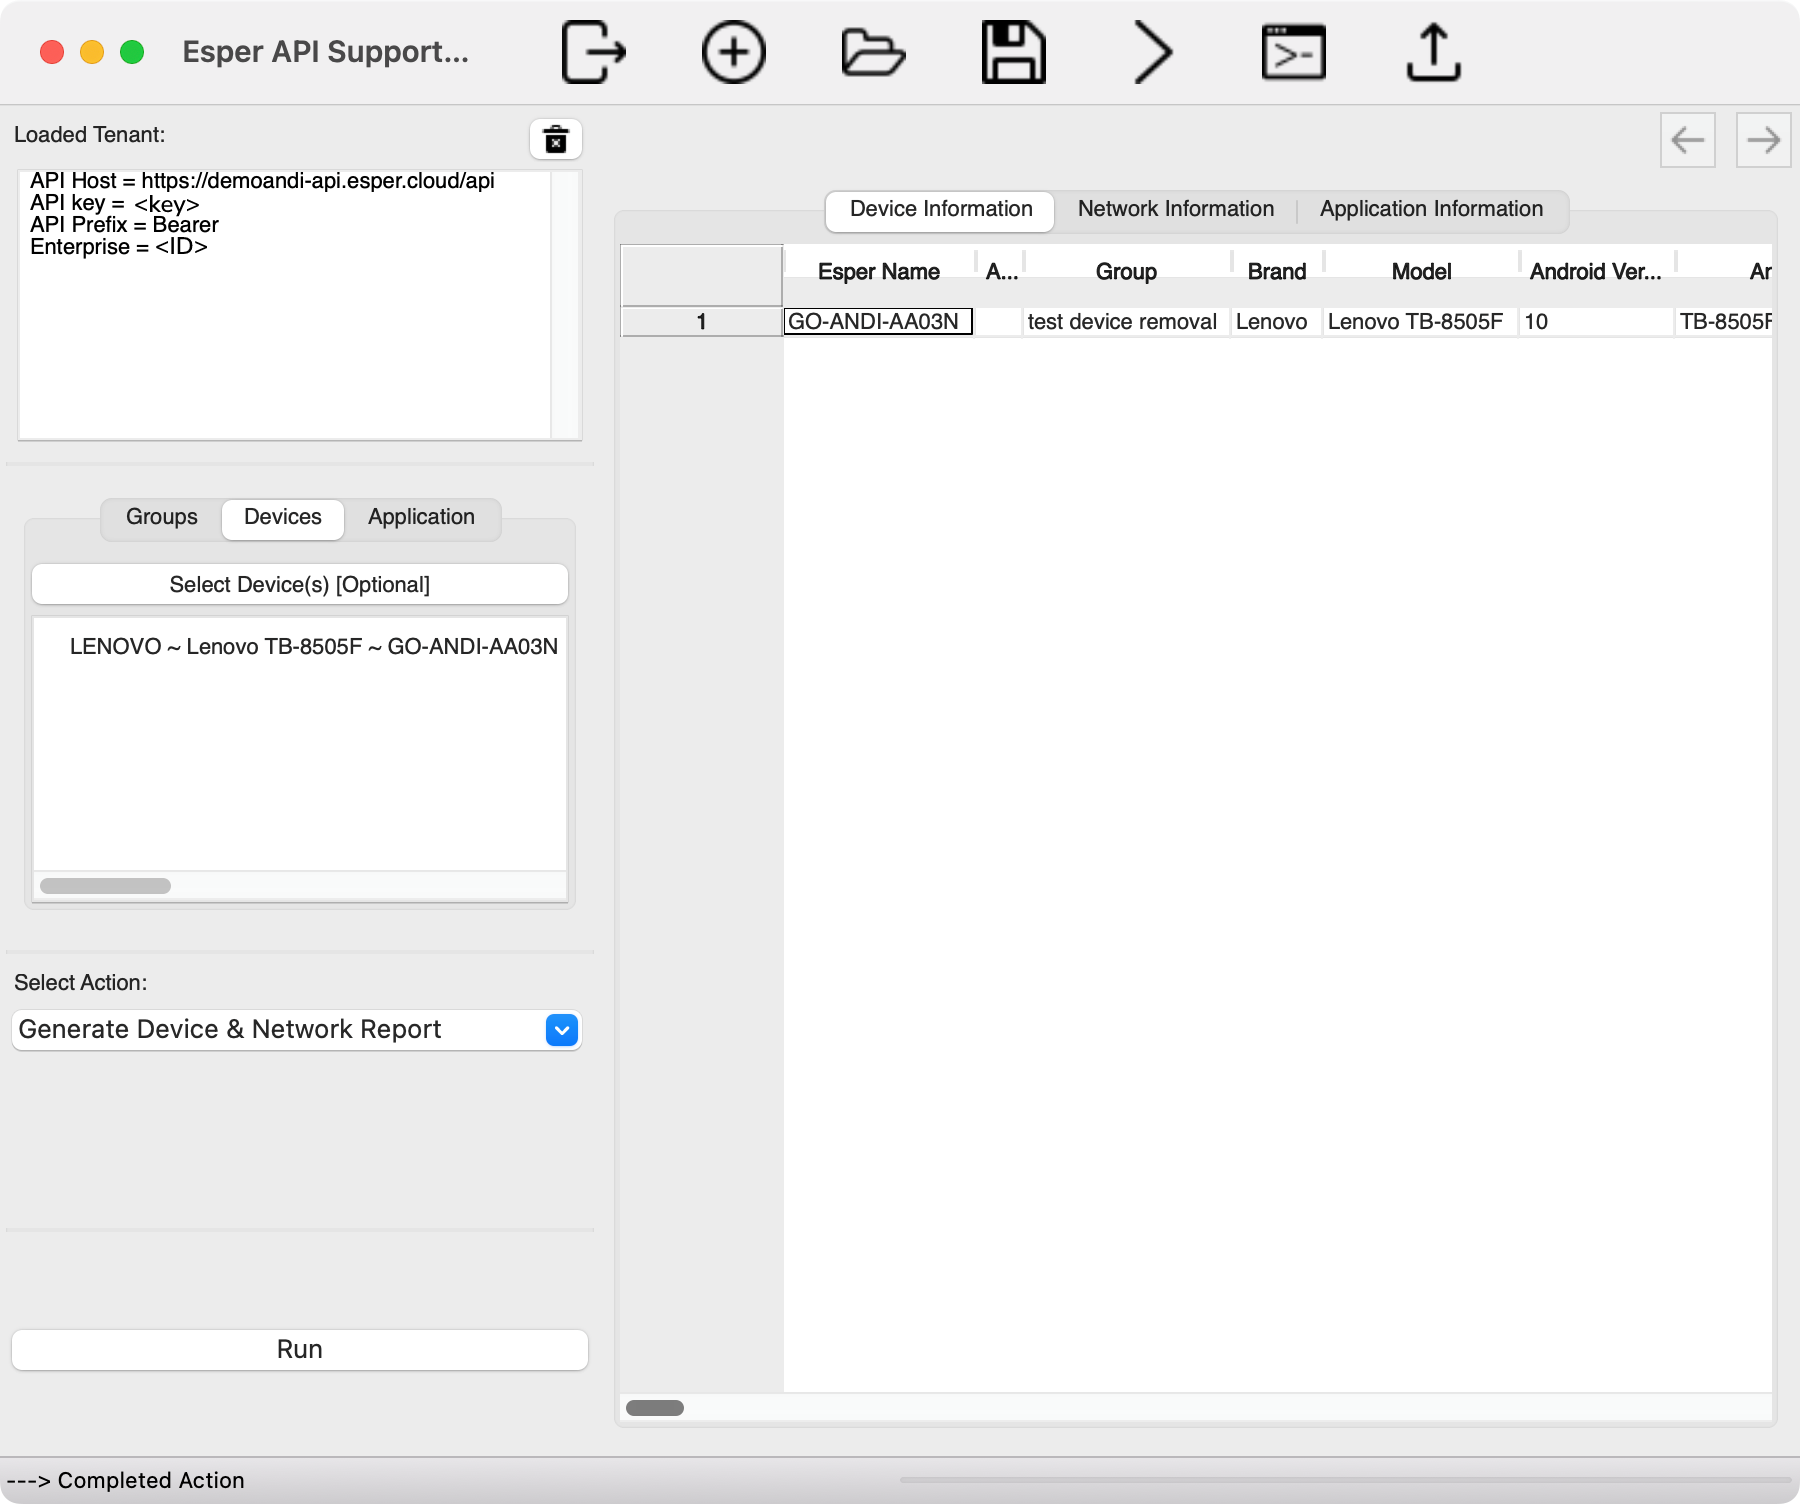Click the Esper Name column header
1800x1504 pixels.
pos(878,272)
